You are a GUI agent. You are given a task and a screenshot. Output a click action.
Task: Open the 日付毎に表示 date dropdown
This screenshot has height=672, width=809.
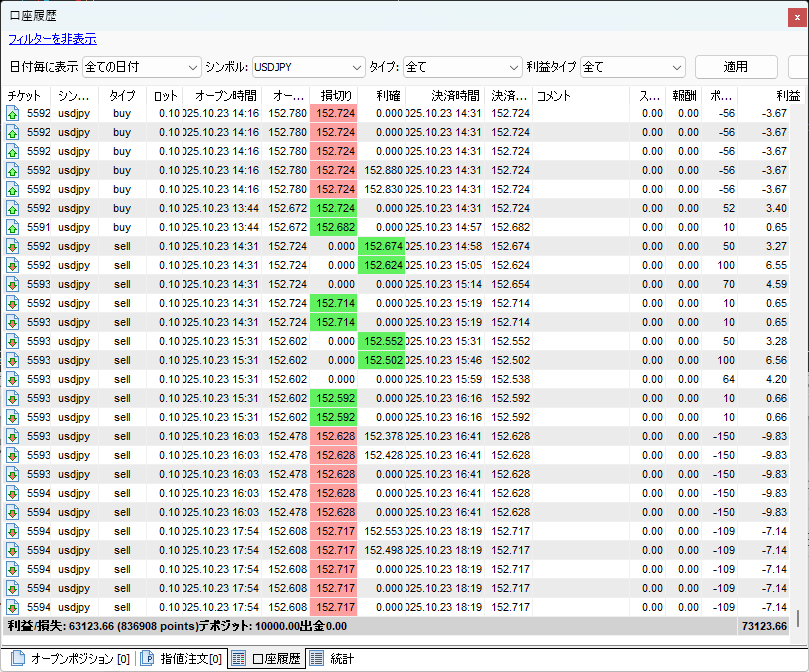pos(142,67)
